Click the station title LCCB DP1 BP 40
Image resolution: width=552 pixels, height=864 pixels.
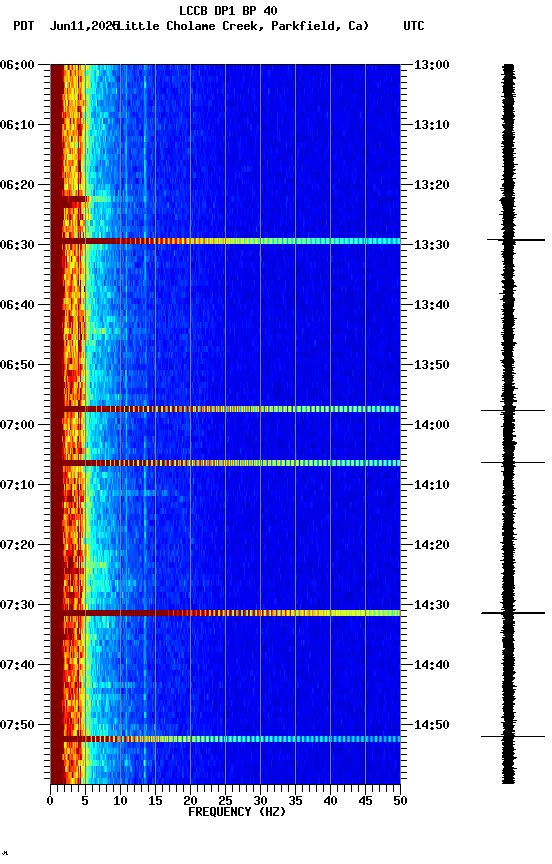click(x=228, y=10)
